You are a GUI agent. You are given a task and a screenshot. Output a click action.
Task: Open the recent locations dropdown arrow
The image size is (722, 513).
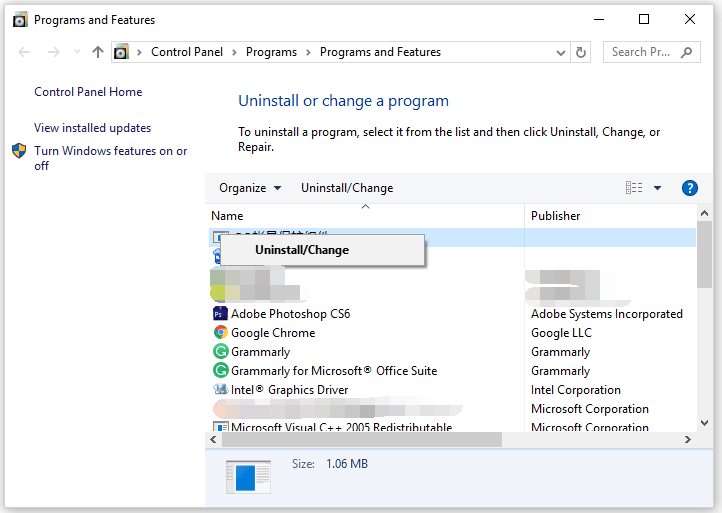pos(77,52)
